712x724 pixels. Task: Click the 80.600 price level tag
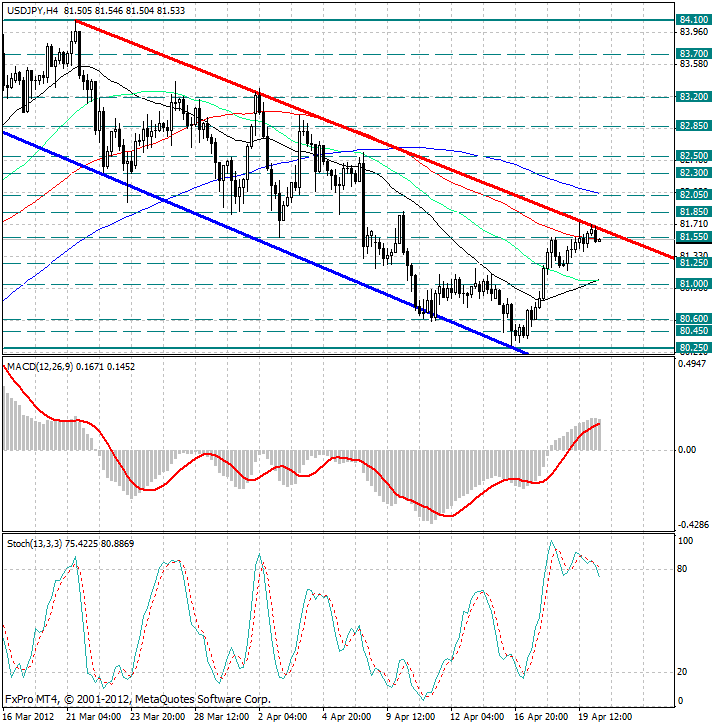tap(694, 319)
